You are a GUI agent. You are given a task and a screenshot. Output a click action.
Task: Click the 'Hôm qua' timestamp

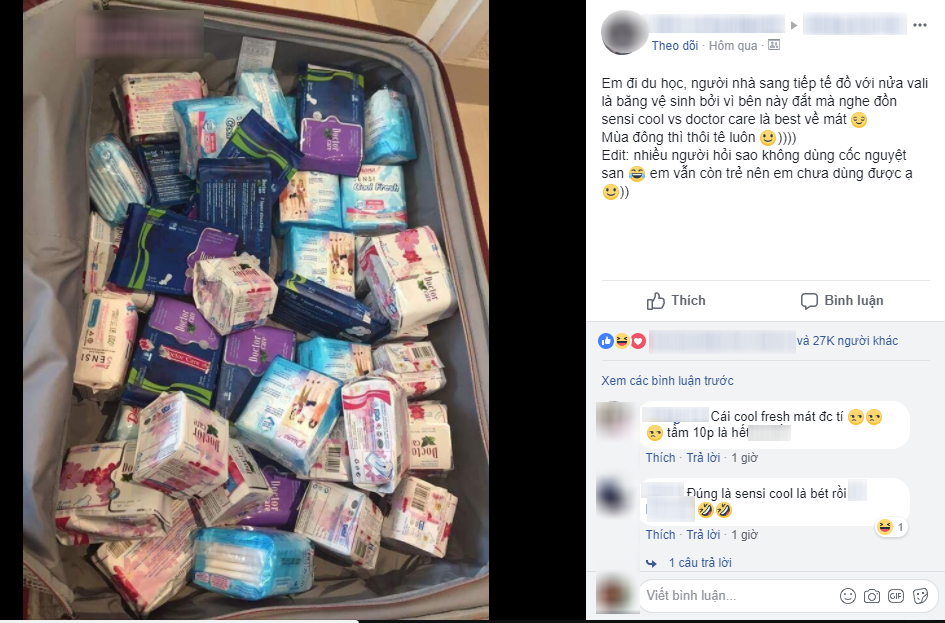click(x=733, y=46)
